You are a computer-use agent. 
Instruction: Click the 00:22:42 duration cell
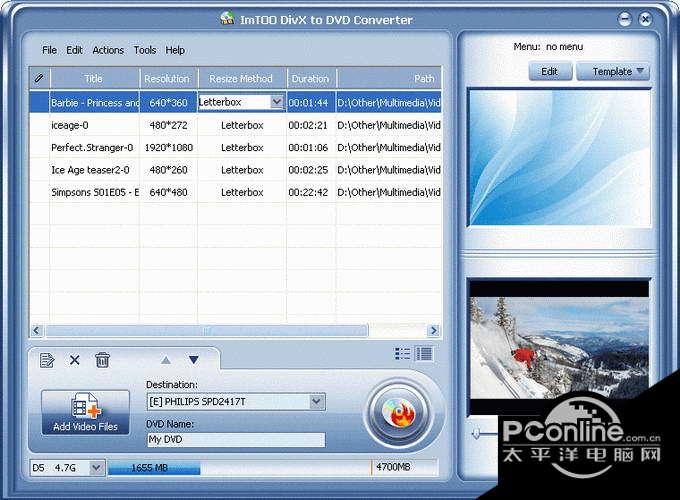tap(308, 193)
